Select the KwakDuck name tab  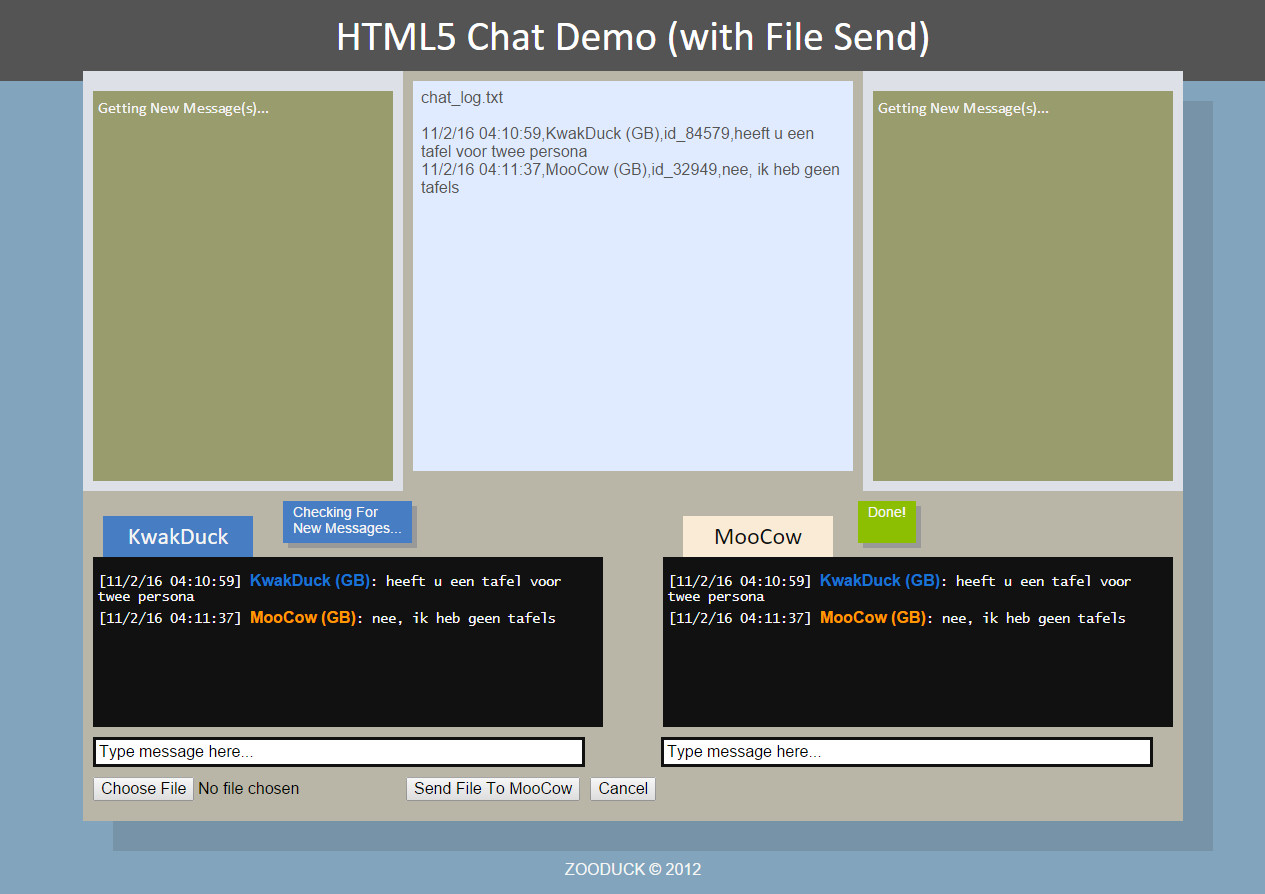(178, 536)
